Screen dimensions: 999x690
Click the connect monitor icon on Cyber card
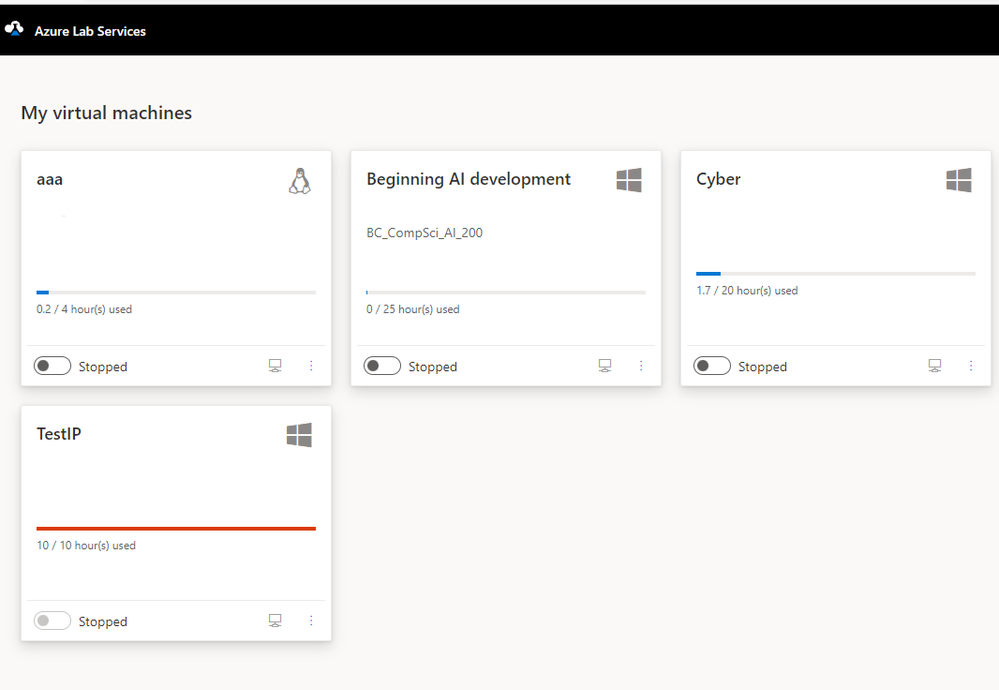click(x=935, y=366)
